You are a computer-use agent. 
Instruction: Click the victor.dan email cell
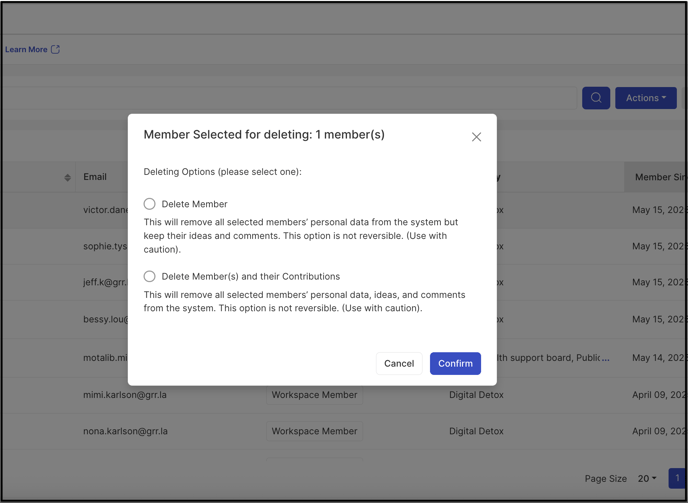pos(105,210)
